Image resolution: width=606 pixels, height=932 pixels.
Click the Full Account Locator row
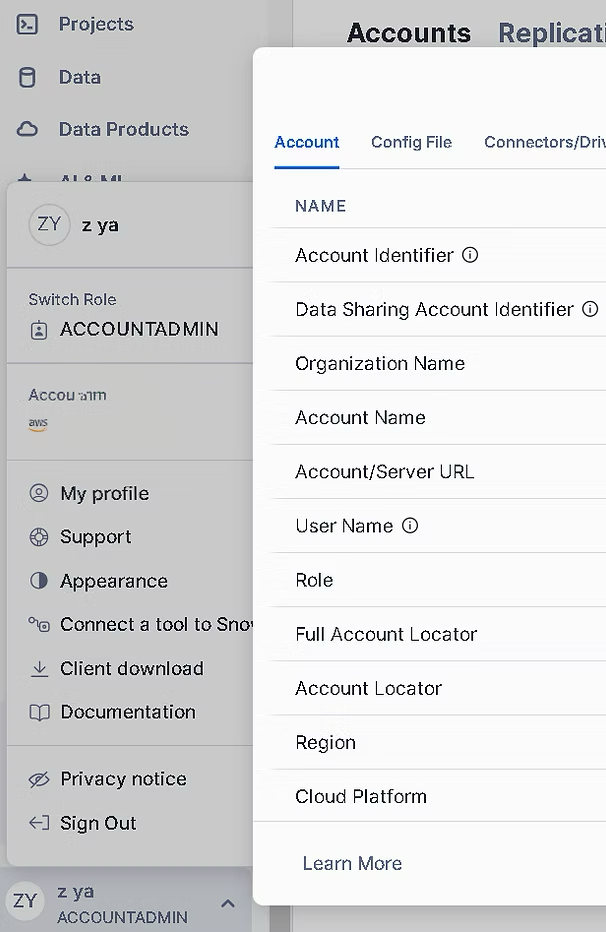click(438, 634)
